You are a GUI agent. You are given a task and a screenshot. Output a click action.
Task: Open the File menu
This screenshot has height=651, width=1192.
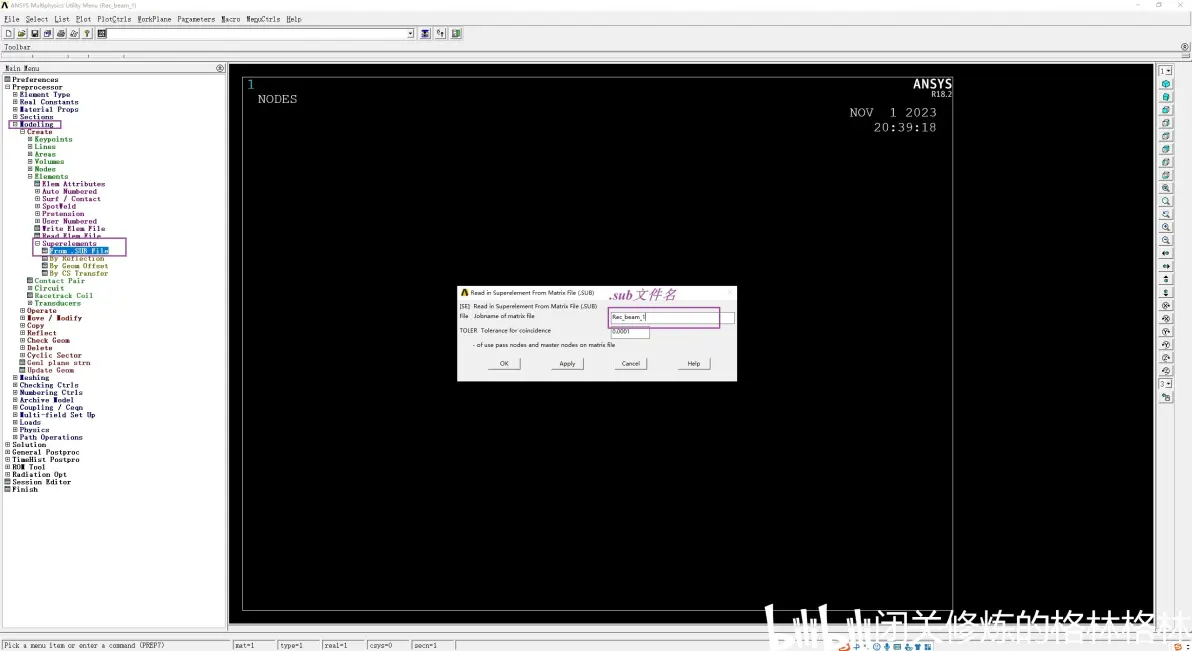11,19
